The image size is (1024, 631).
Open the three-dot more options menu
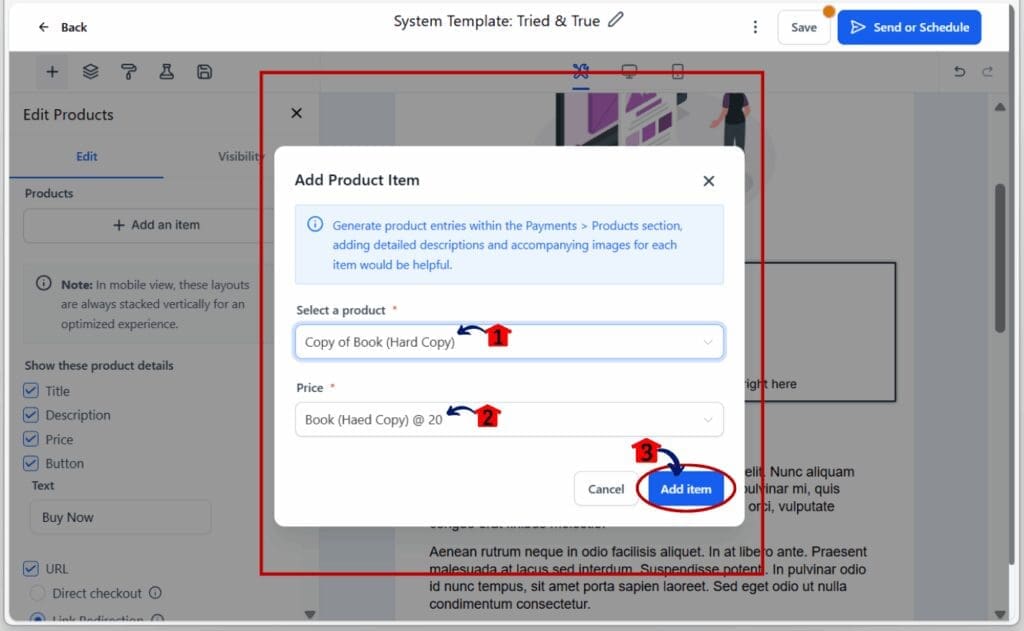755,27
